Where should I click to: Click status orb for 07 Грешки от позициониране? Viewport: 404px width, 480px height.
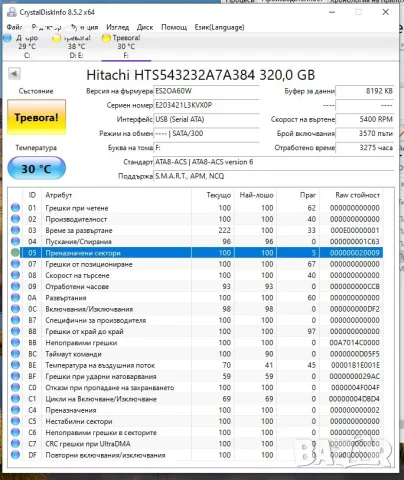[x=15, y=264]
